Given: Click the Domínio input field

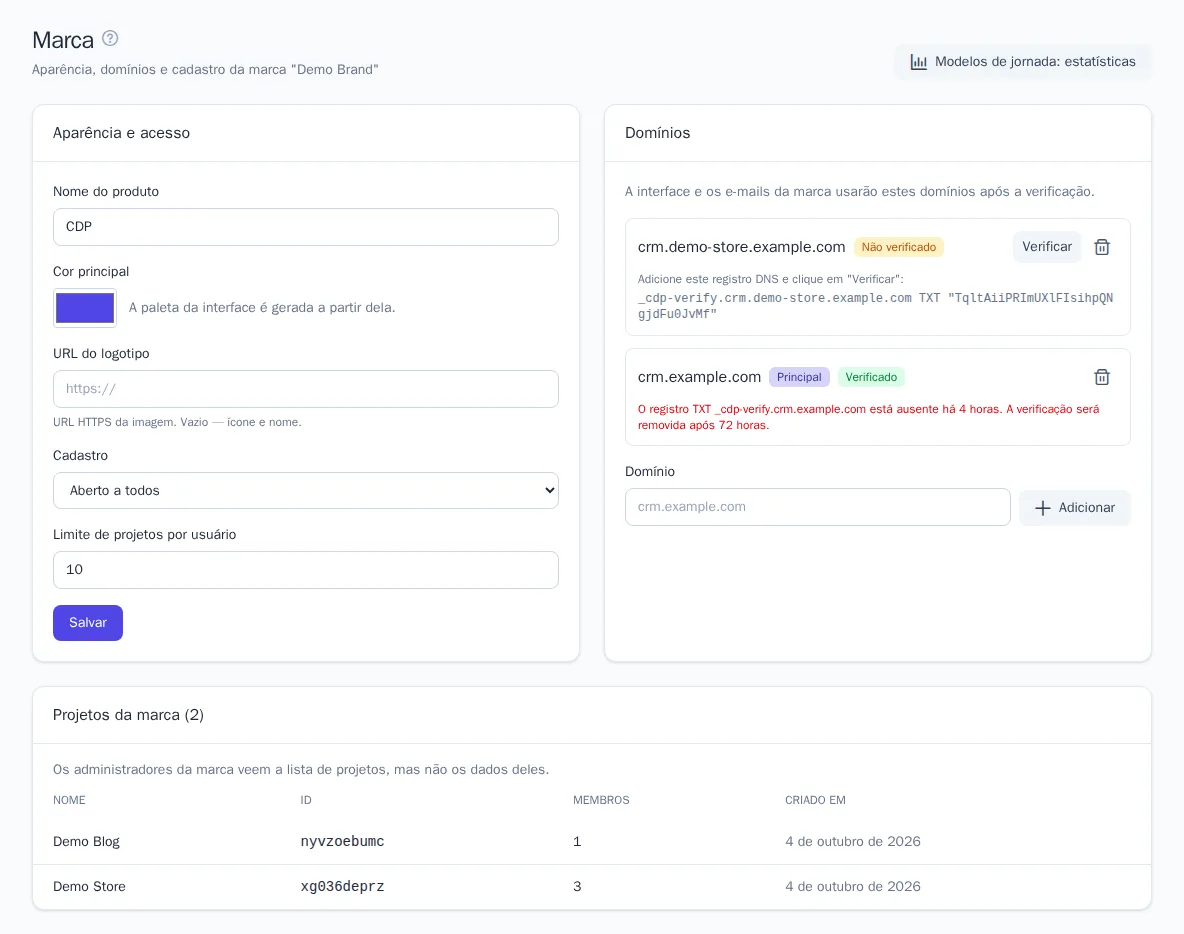Looking at the screenshot, I should pyautogui.click(x=818, y=507).
